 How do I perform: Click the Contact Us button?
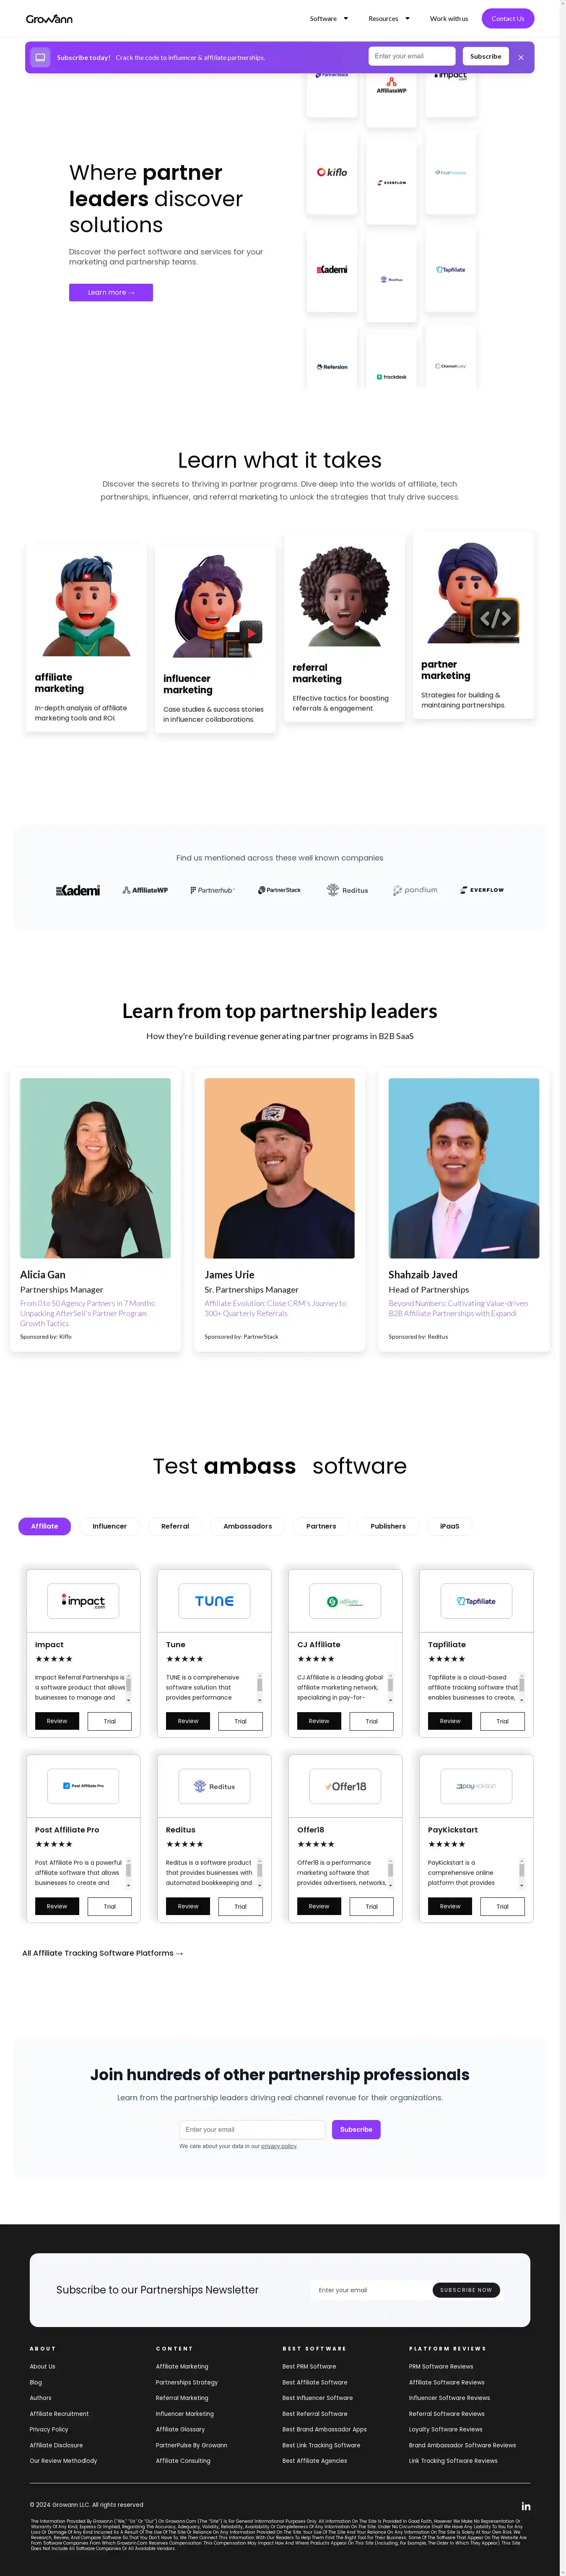(508, 18)
